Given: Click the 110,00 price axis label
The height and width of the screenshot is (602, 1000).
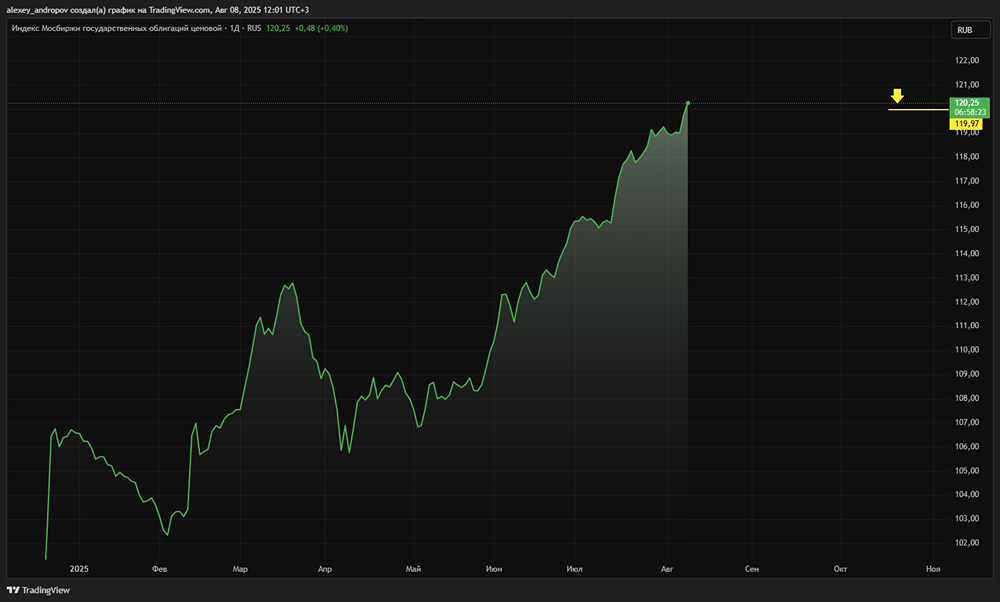Looking at the screenshot, I should click(967, 350).
